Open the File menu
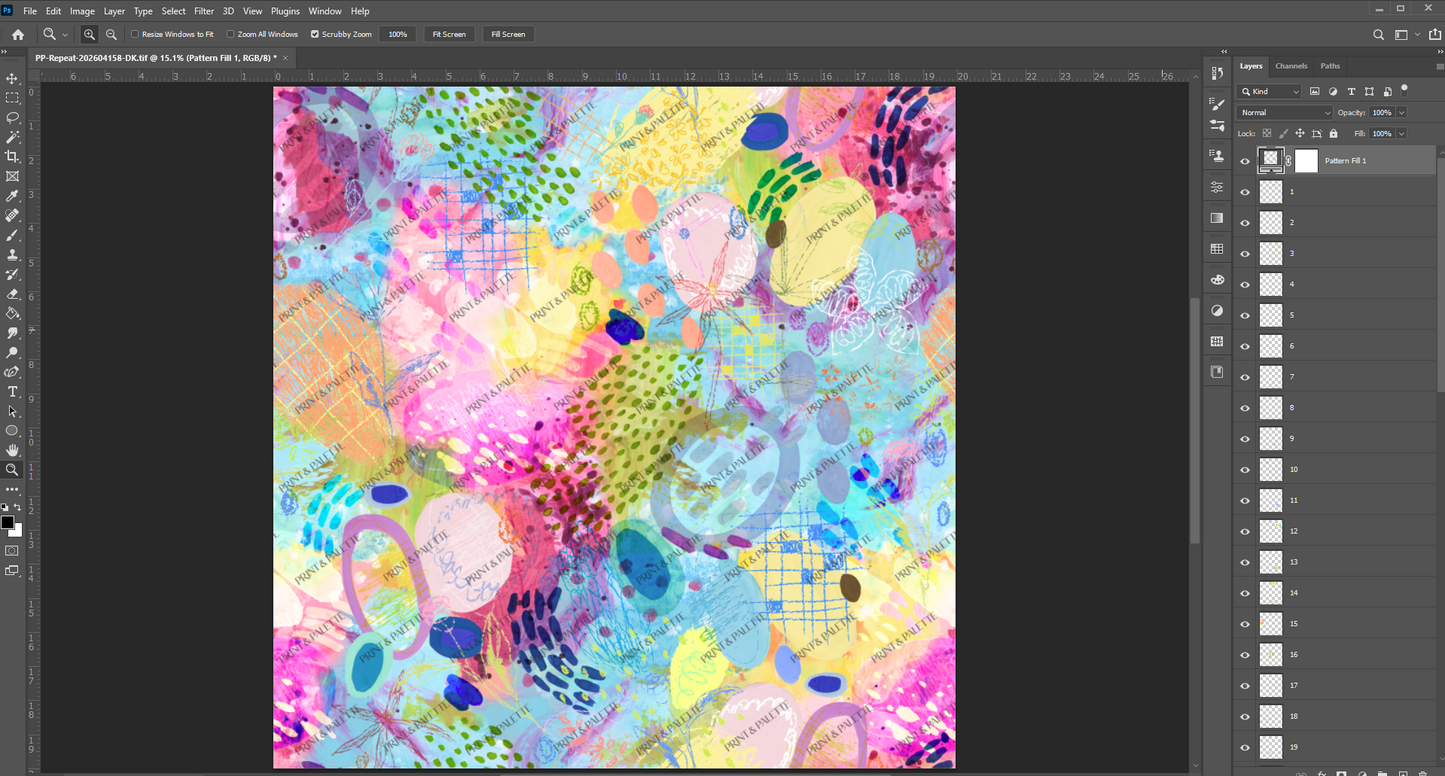Screen dimensions: 1445x776 click(30, 11)
